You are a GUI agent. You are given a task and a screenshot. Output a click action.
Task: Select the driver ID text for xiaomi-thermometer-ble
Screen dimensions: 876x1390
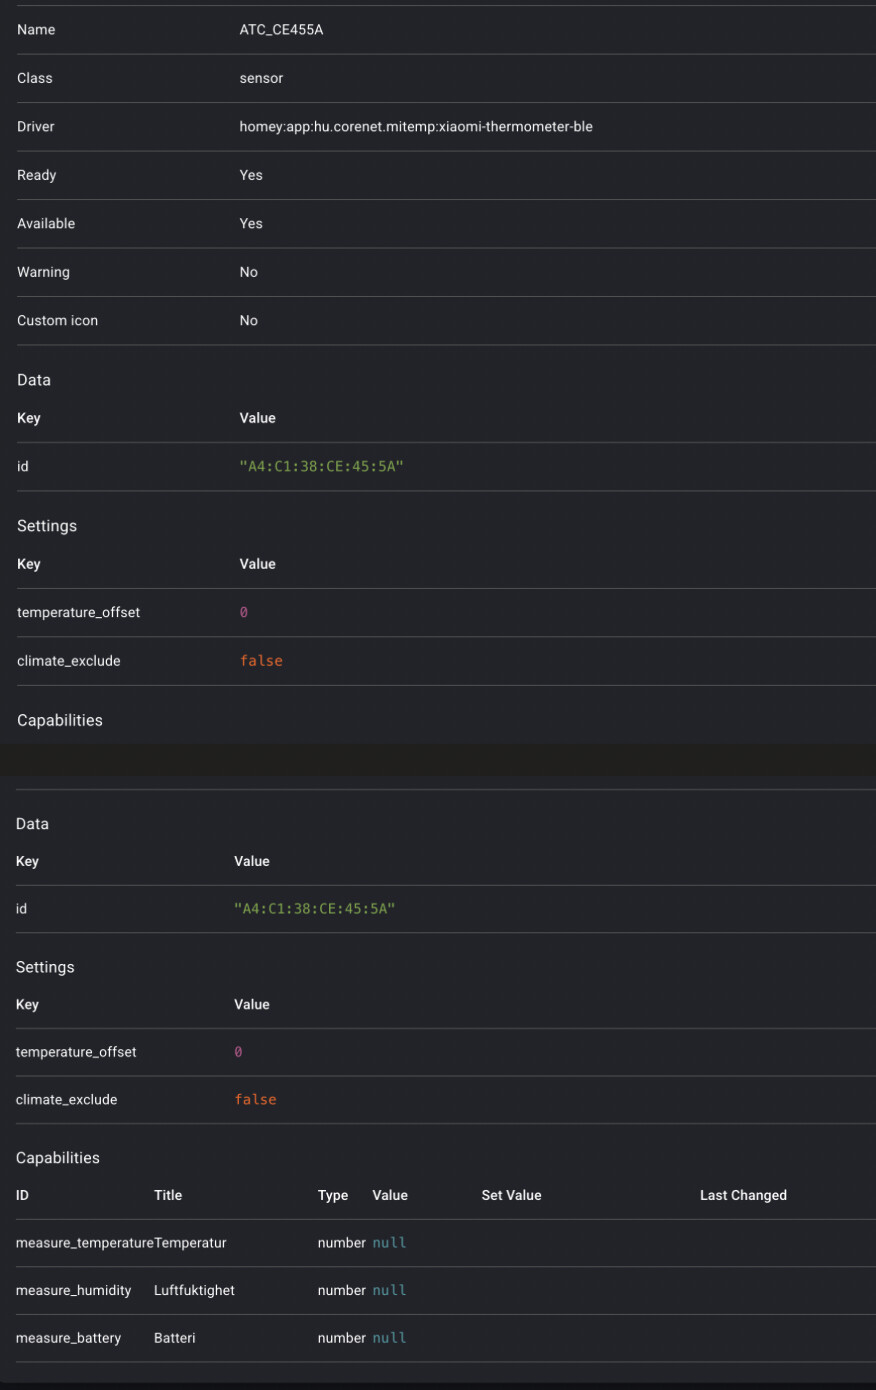click(415, 127)
